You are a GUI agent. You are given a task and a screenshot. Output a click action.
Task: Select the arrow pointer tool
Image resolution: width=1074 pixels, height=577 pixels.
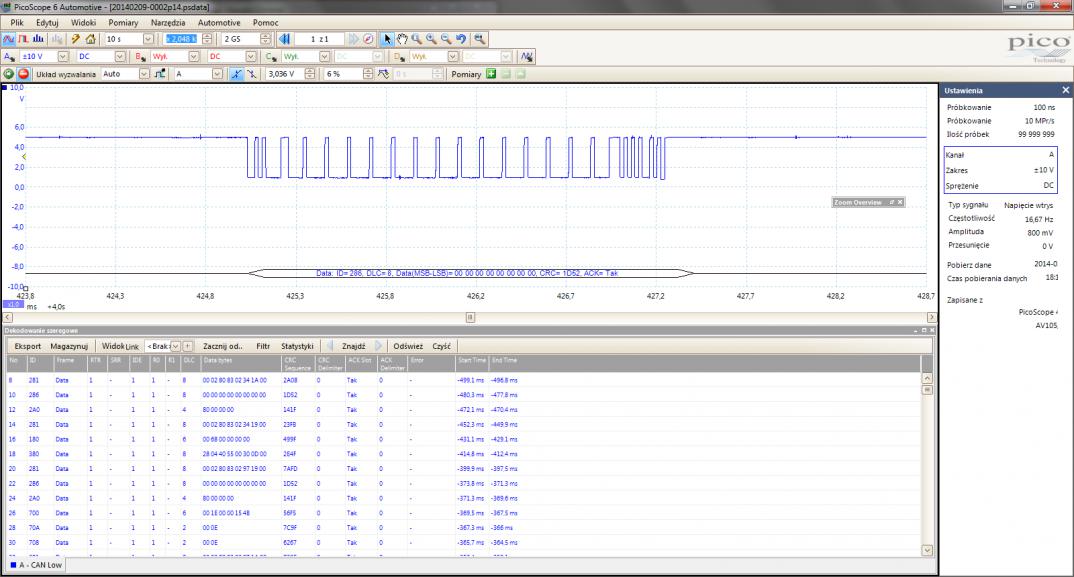pyautogui.click(x=388, y=39)
